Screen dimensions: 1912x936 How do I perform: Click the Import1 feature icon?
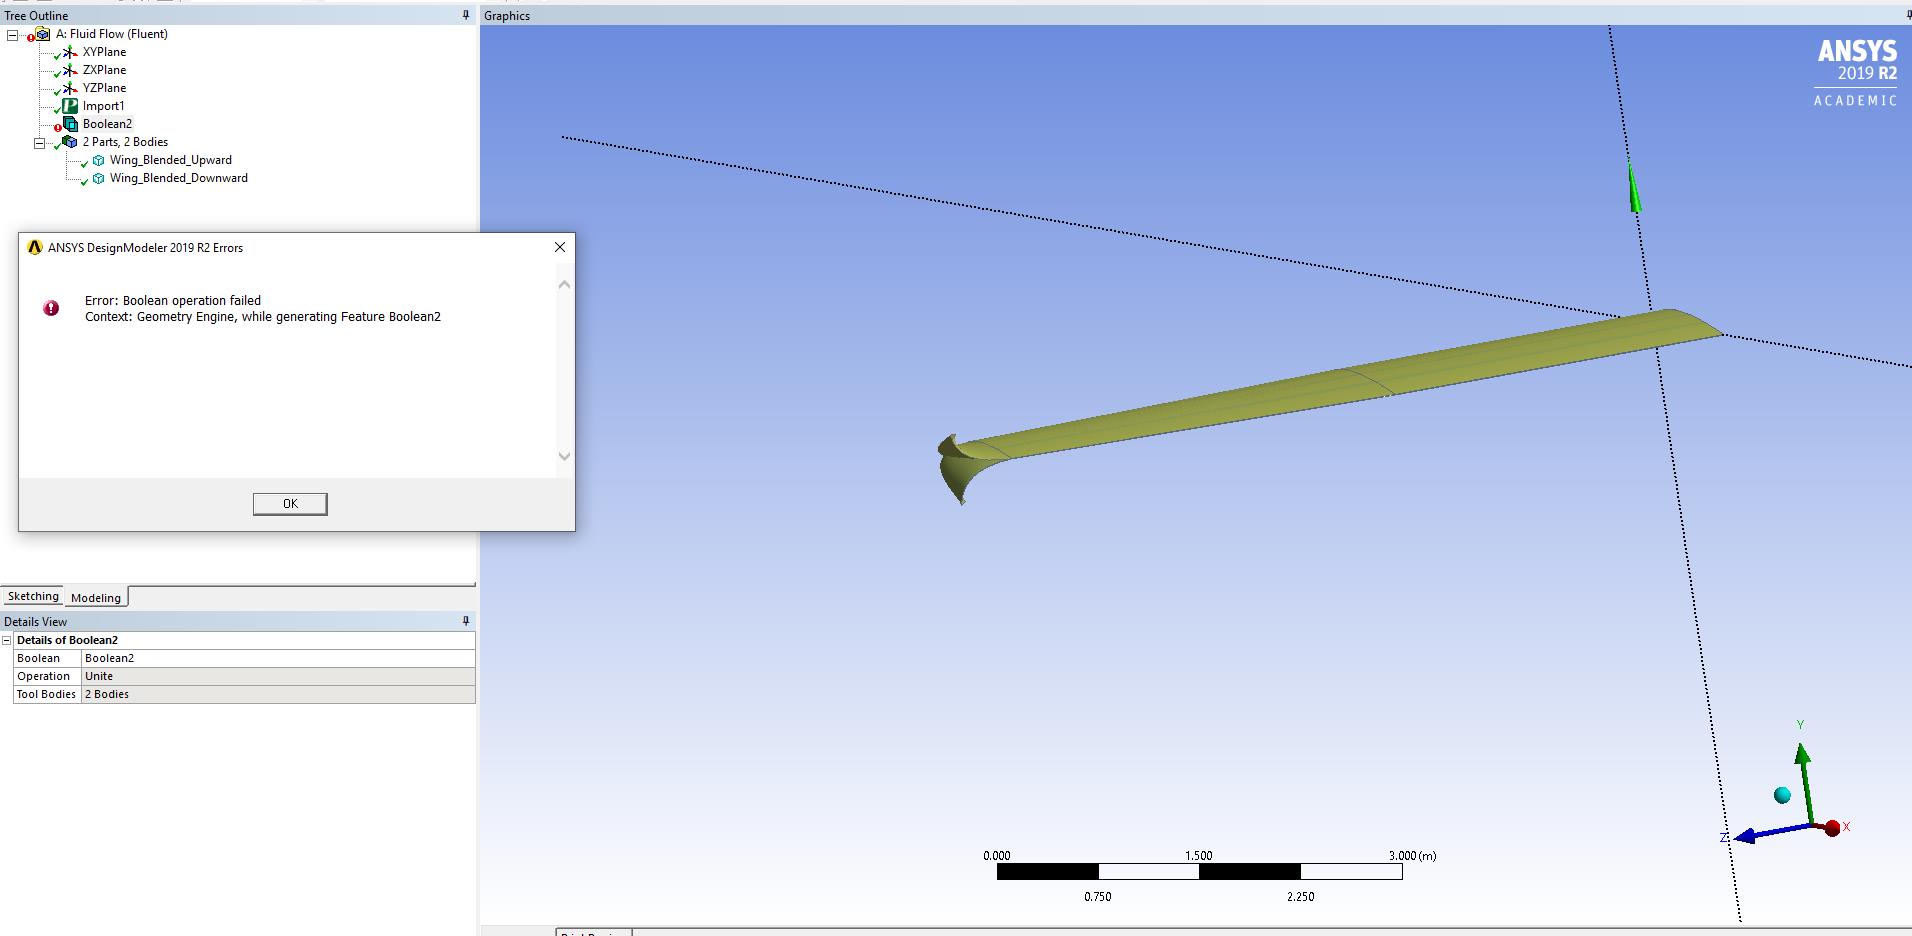[70, 106]
